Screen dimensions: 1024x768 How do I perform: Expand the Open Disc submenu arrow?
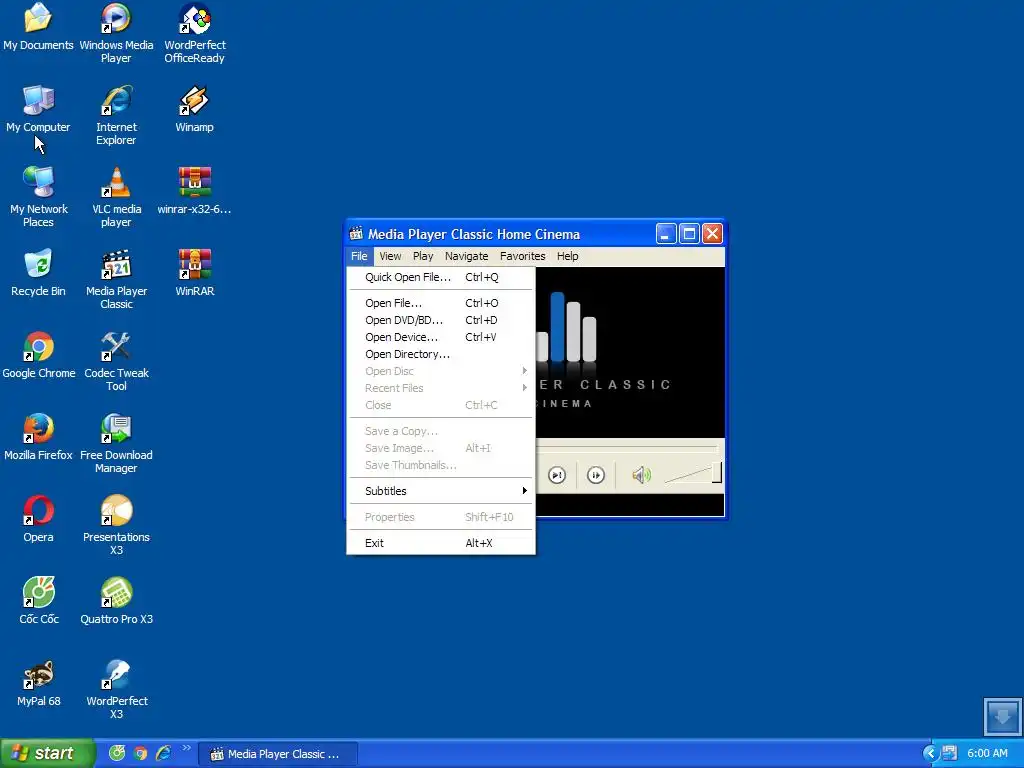tap(524, 371)
